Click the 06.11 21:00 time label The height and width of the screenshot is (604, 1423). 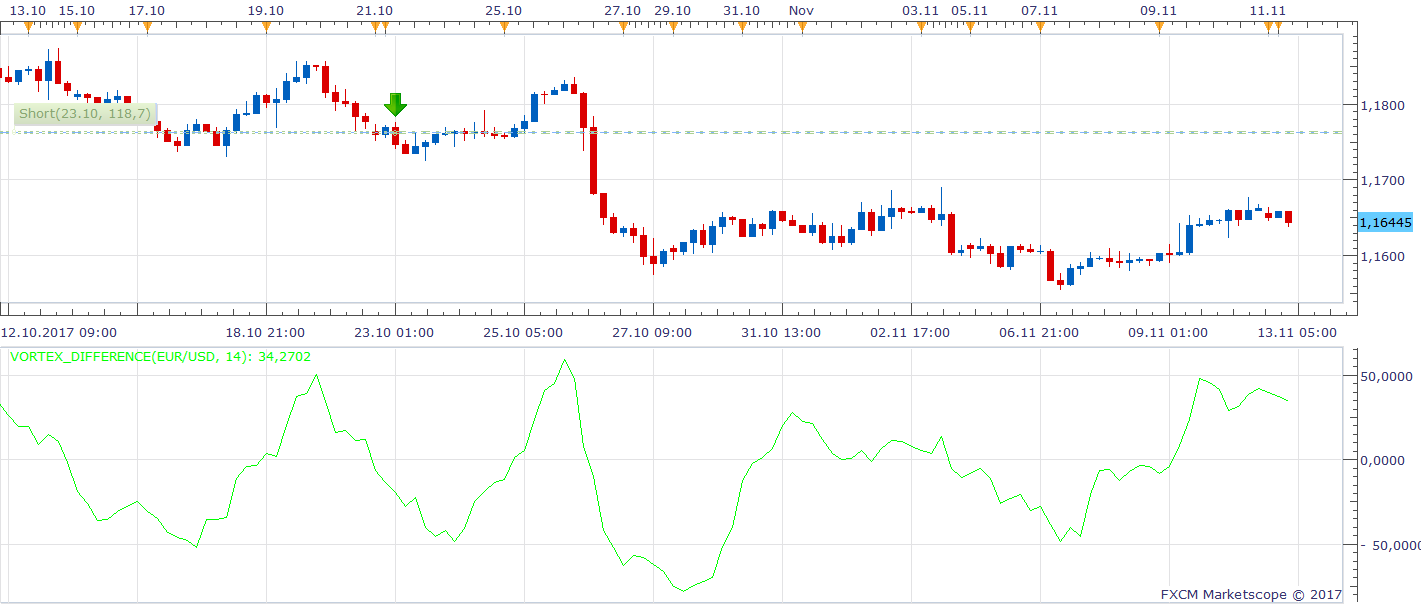(x=1040, y=332)
